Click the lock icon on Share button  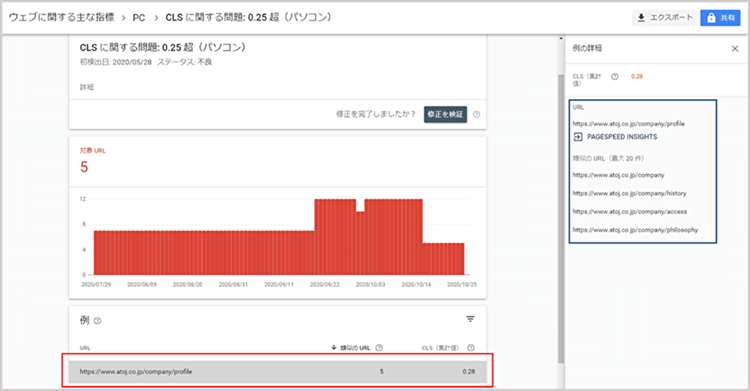711,18
